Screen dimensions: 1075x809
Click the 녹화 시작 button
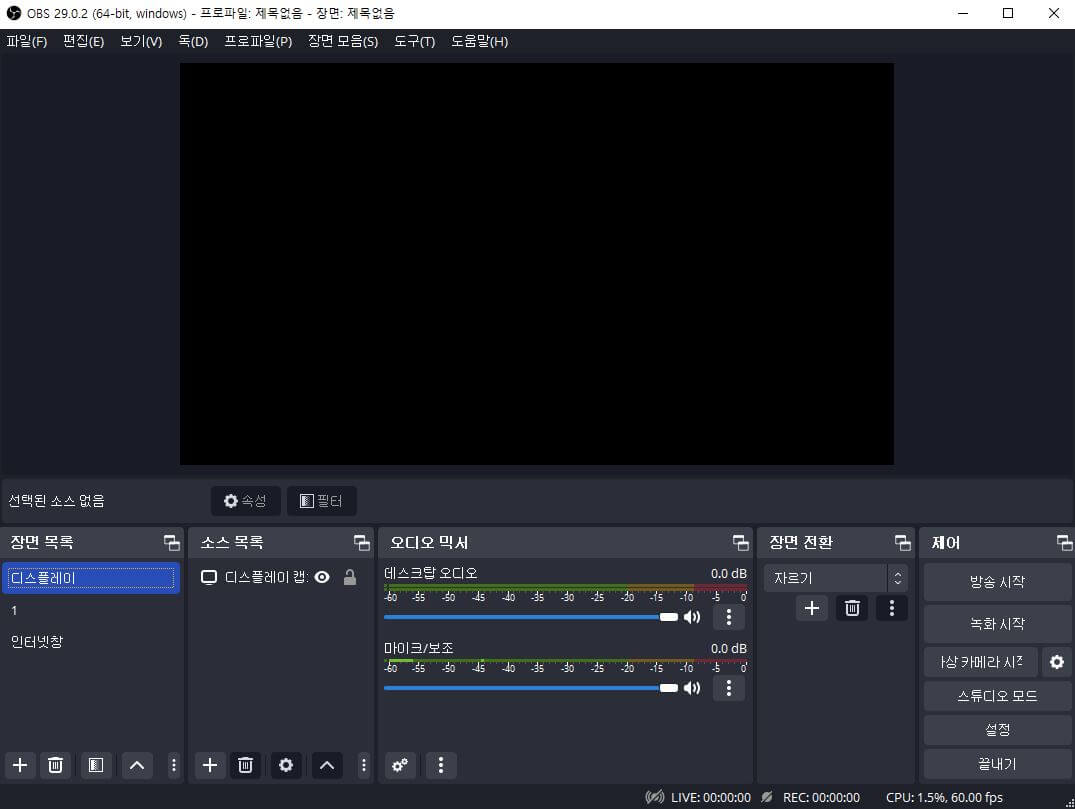998,624
